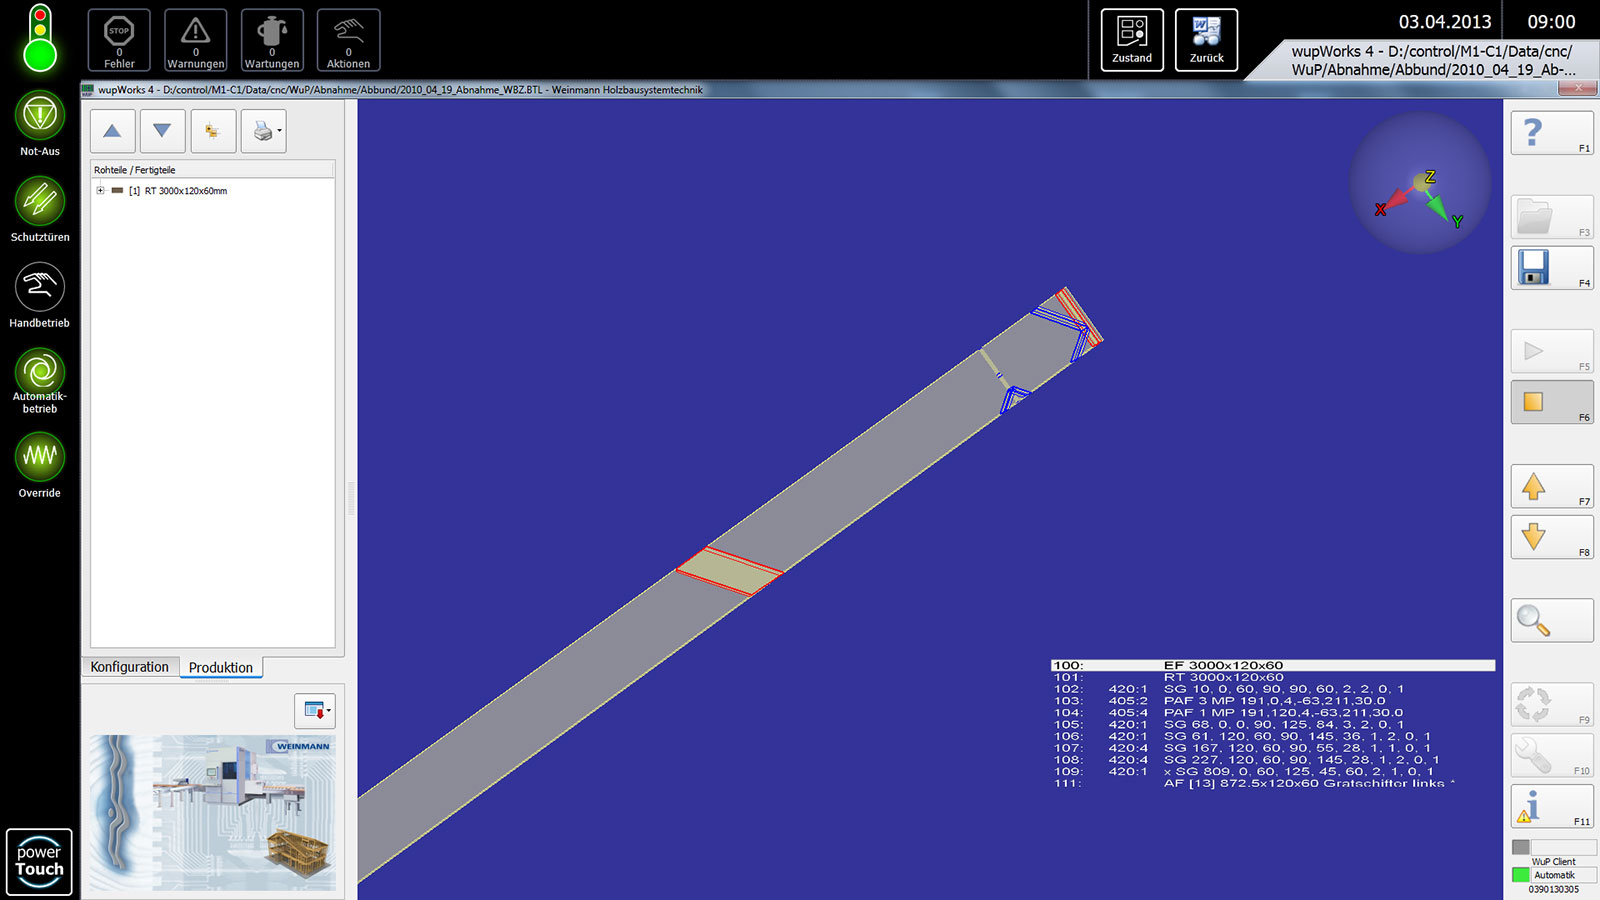Select the Produktion tab
This screenshot has height=900, width=1600.
coord(221,668)
